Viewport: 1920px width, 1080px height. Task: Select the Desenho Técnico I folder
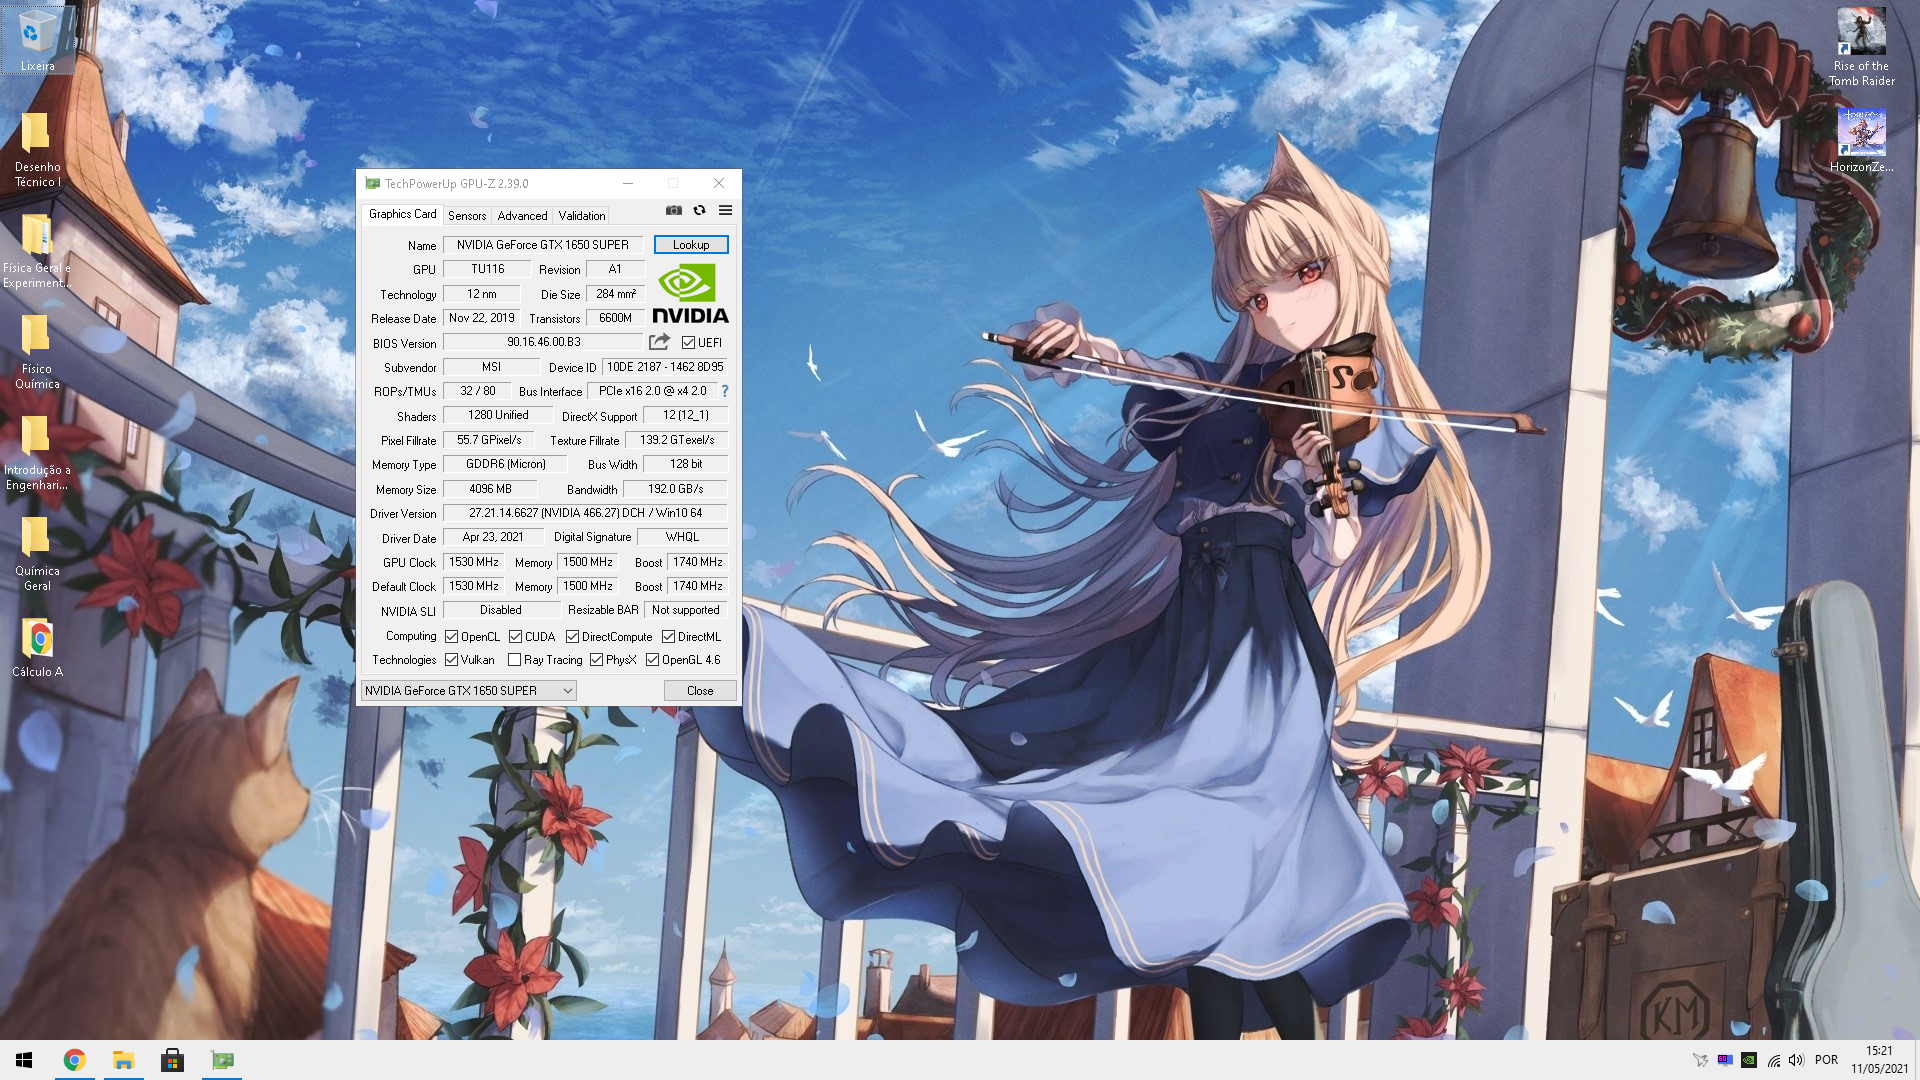(x=37, y=148)
